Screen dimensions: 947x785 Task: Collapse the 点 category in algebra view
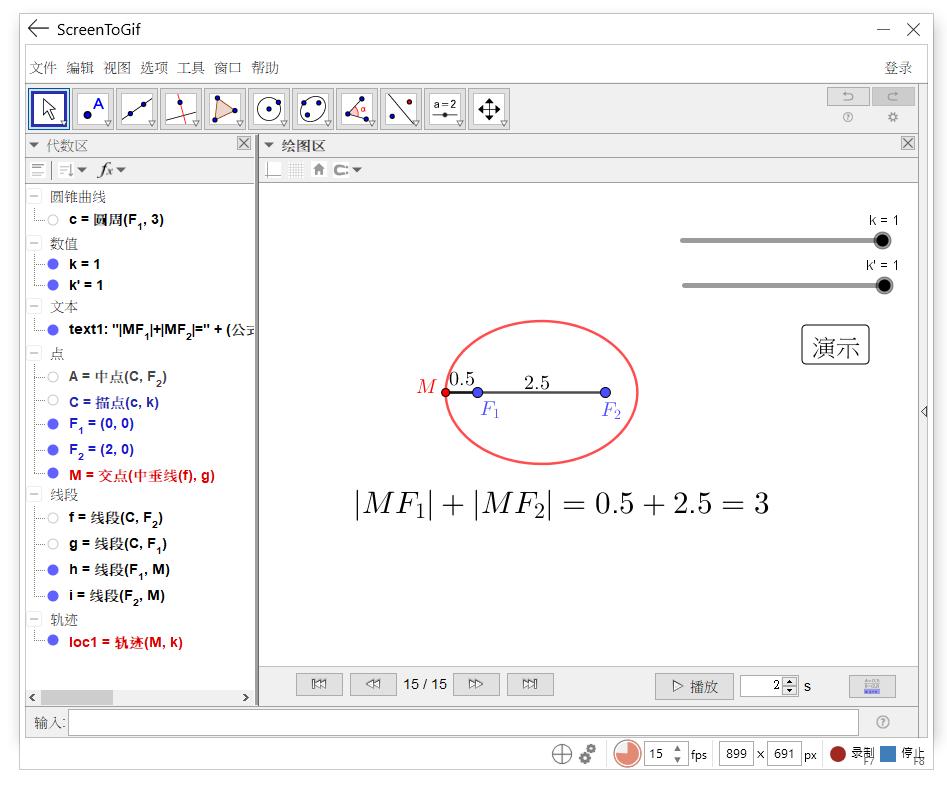(x=35, y=354)
